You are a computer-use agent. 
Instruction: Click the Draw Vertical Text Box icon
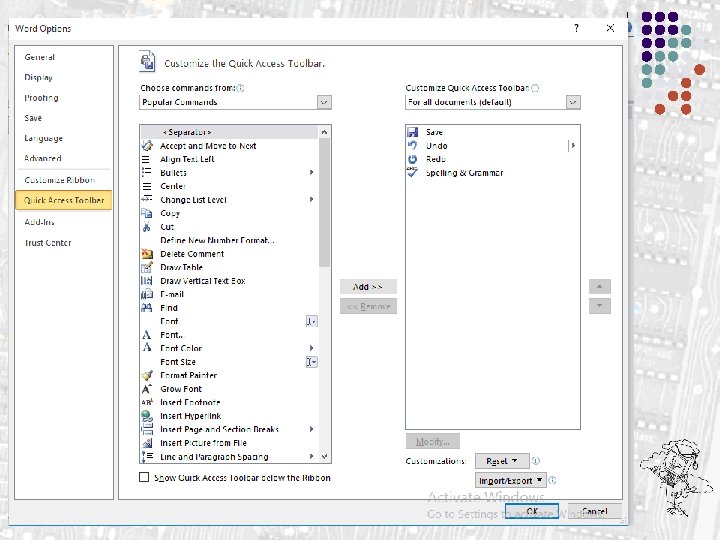pos(146,281)
